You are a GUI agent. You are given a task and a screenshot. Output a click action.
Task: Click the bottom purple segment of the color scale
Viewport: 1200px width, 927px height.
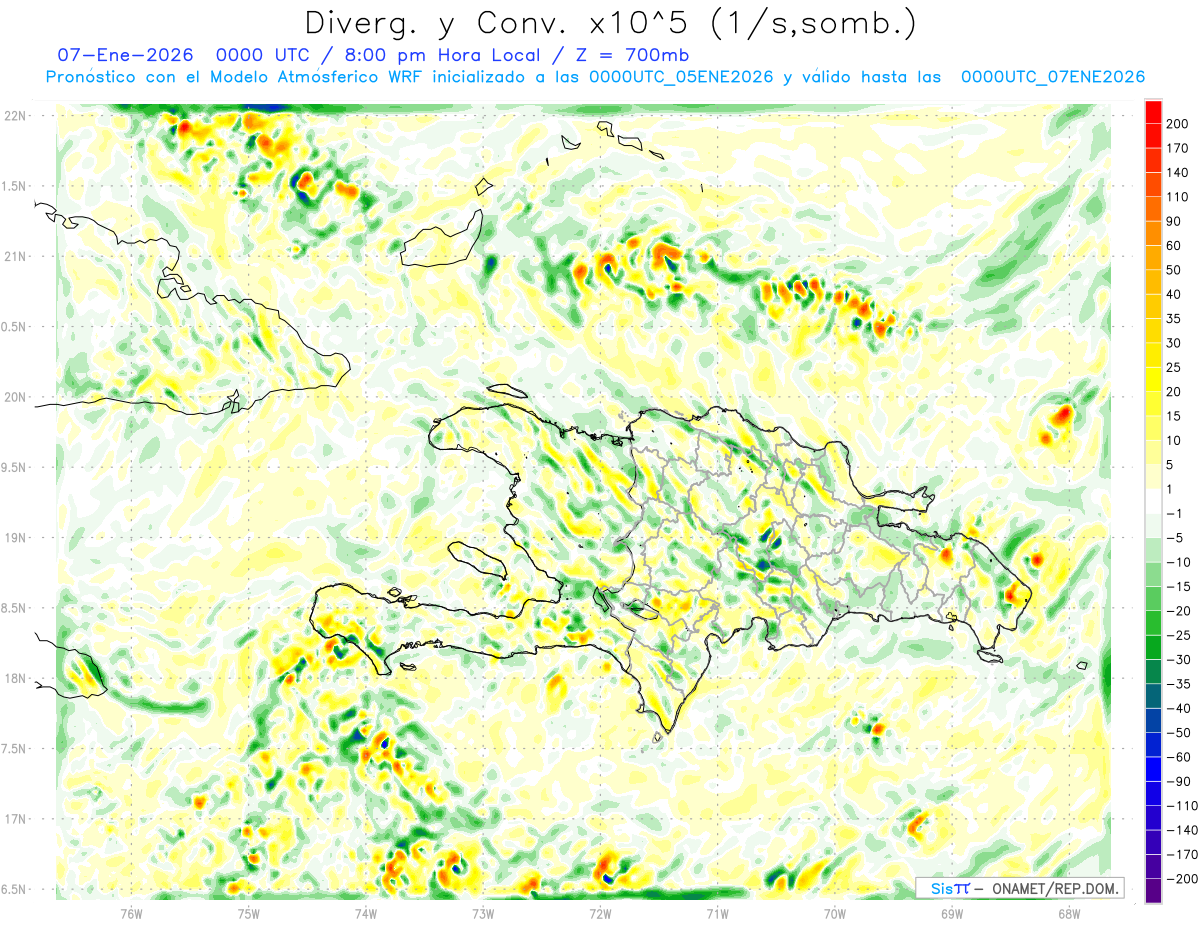tap(1153, 891)
